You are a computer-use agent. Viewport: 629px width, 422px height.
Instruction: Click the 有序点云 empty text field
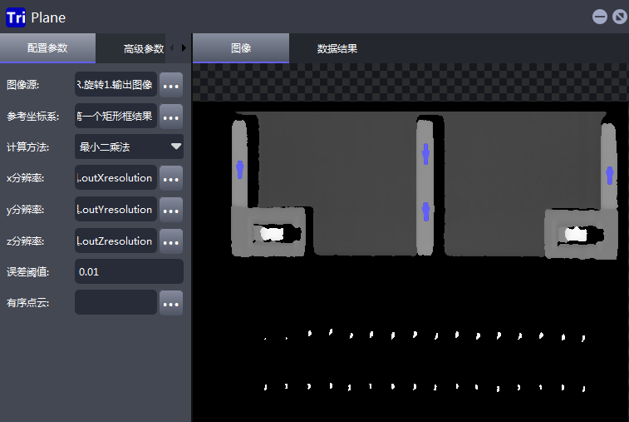pos(115,302)
